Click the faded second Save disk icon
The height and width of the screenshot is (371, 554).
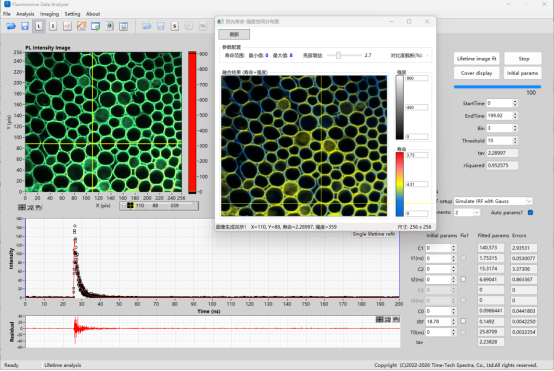(x=161, y=26)
